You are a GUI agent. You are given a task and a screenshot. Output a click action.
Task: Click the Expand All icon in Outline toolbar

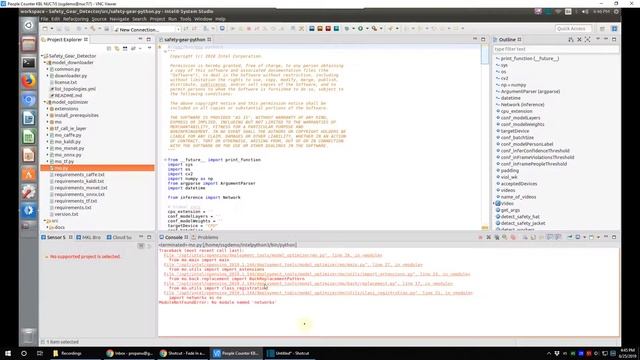coord(588,40)
